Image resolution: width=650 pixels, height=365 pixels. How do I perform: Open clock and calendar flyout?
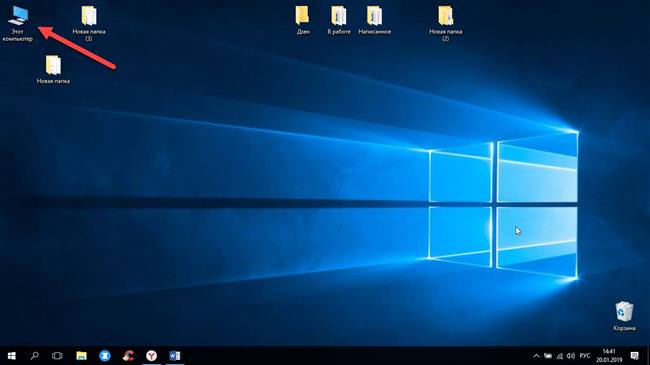click(609, 356)
